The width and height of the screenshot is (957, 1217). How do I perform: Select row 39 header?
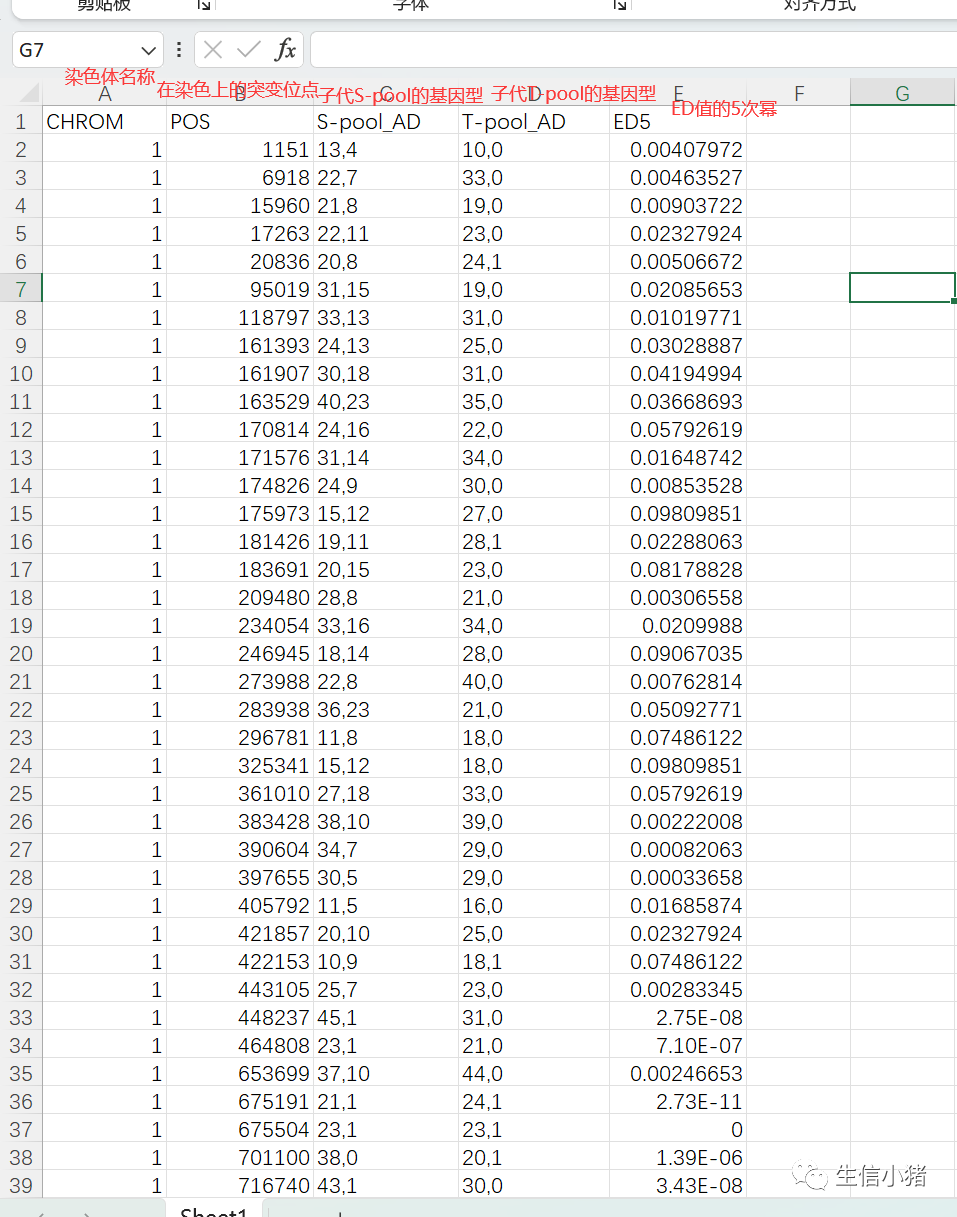(x=21, y=1186)
